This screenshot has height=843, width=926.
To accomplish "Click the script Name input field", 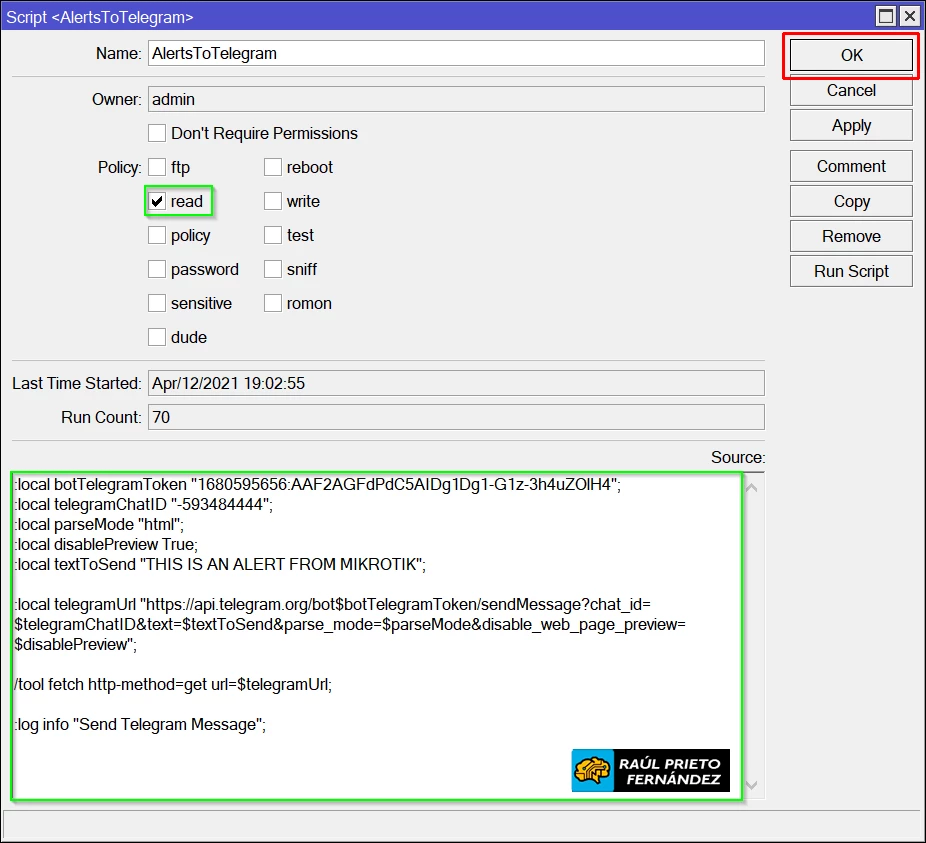I will (455, 53).
